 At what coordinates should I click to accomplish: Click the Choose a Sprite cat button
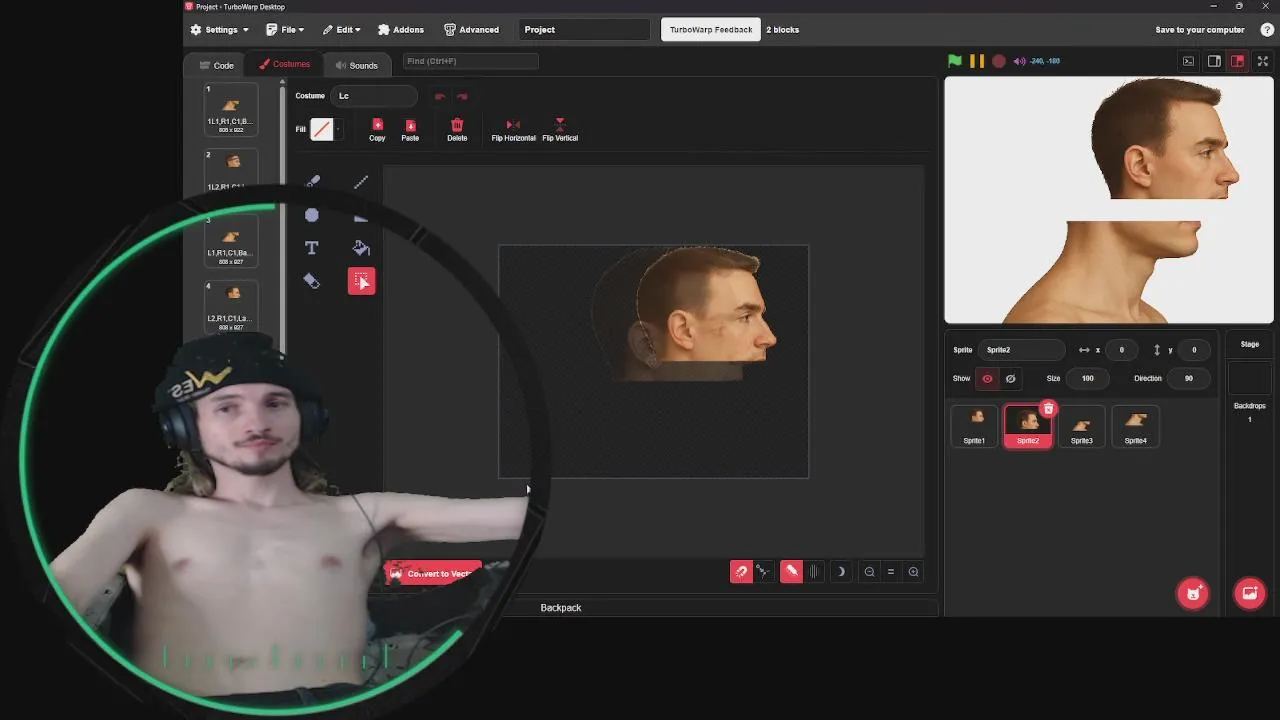[1192, 594]
